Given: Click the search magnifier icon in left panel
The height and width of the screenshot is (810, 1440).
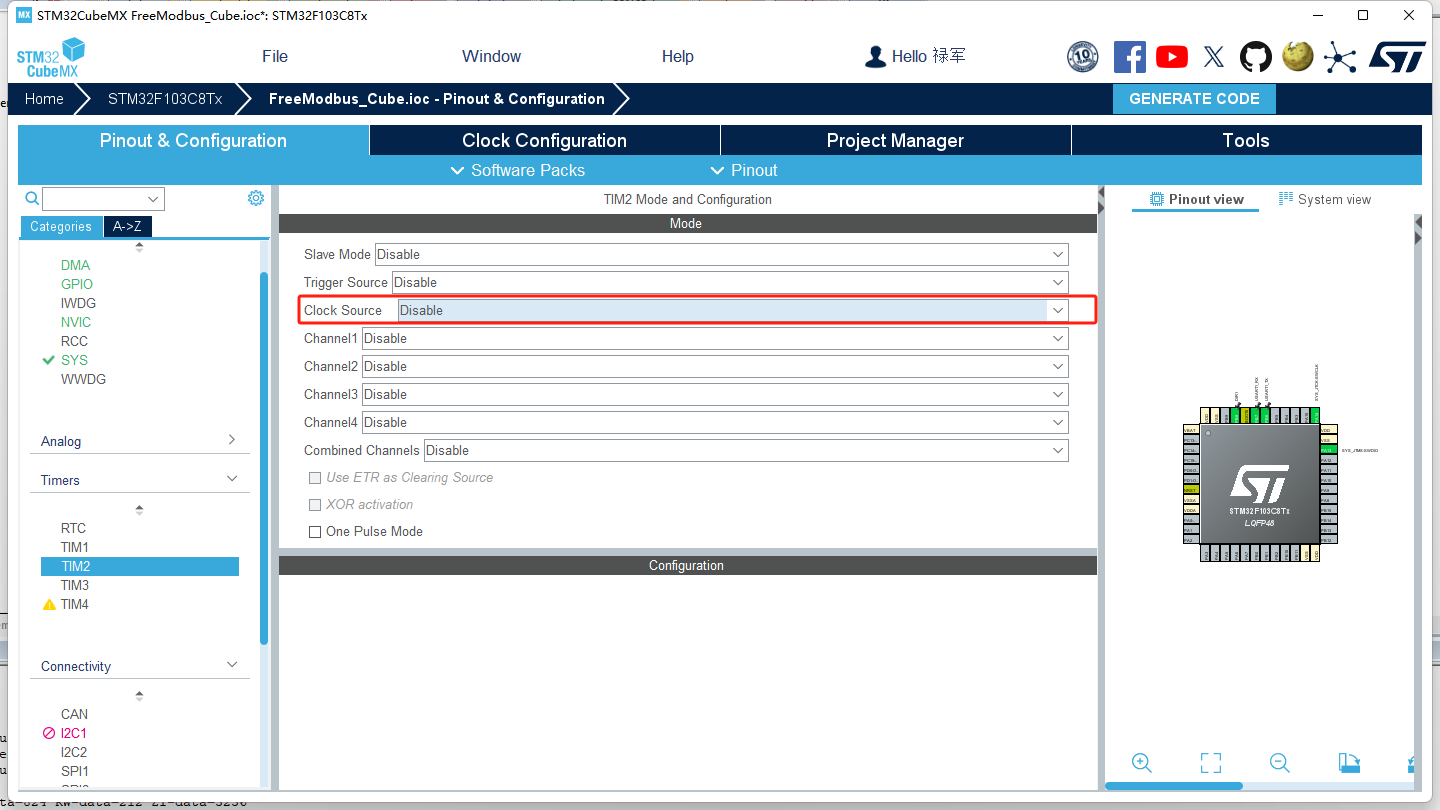Looking at the screenshot, I should click(32, 198).
